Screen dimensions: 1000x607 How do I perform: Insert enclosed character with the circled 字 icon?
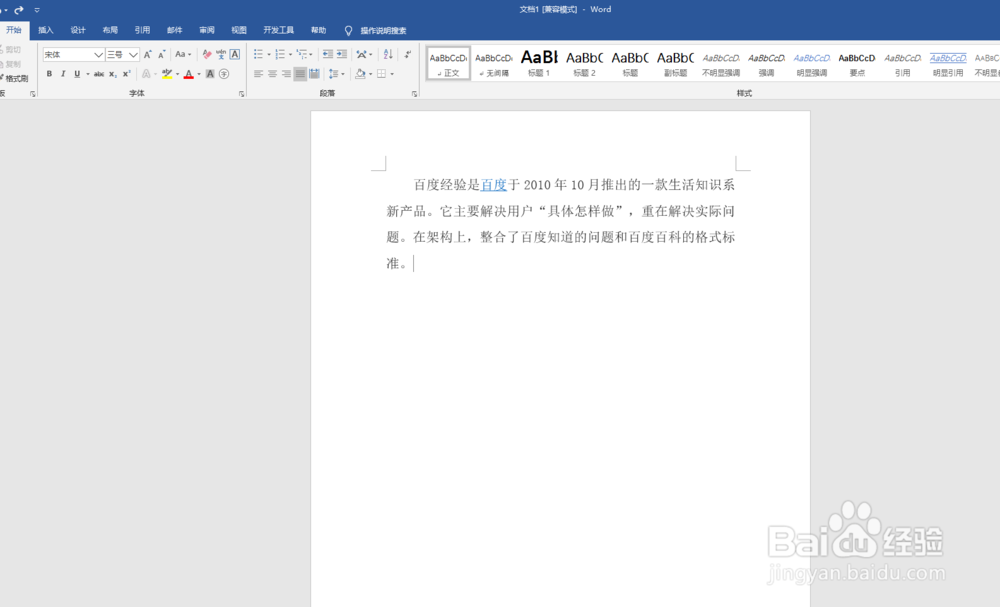[224, 74]
